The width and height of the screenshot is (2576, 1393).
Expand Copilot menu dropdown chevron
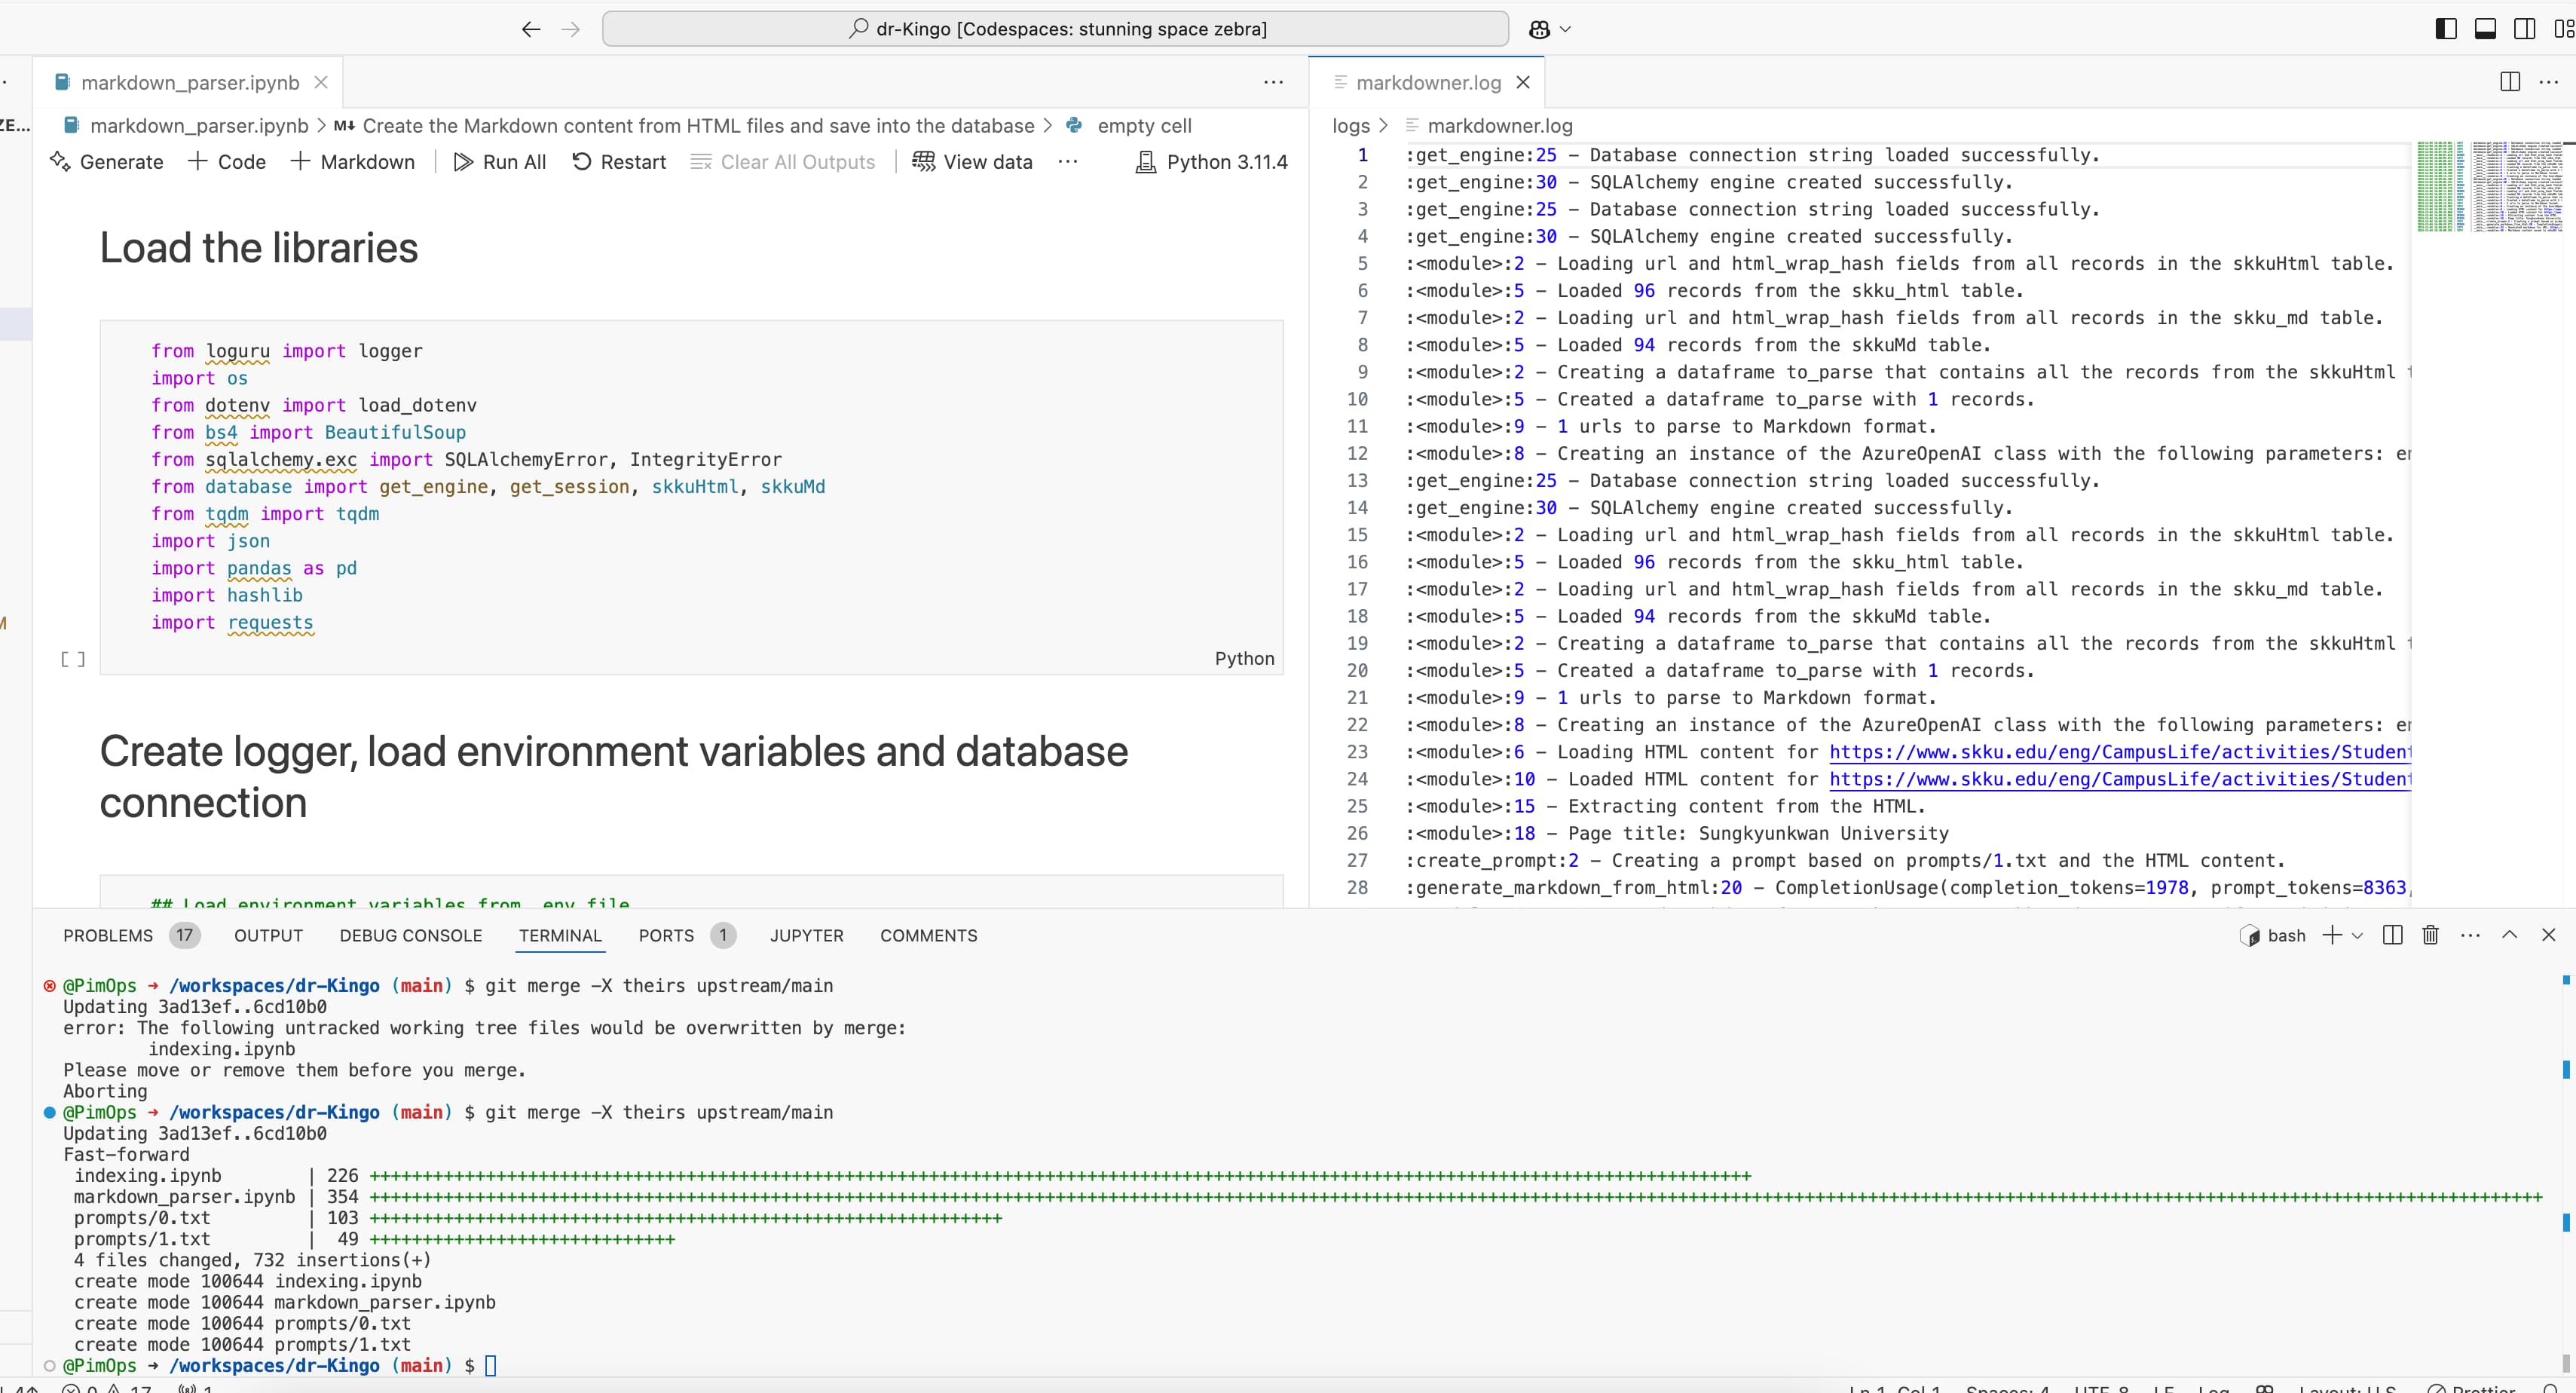(1566, 29)
